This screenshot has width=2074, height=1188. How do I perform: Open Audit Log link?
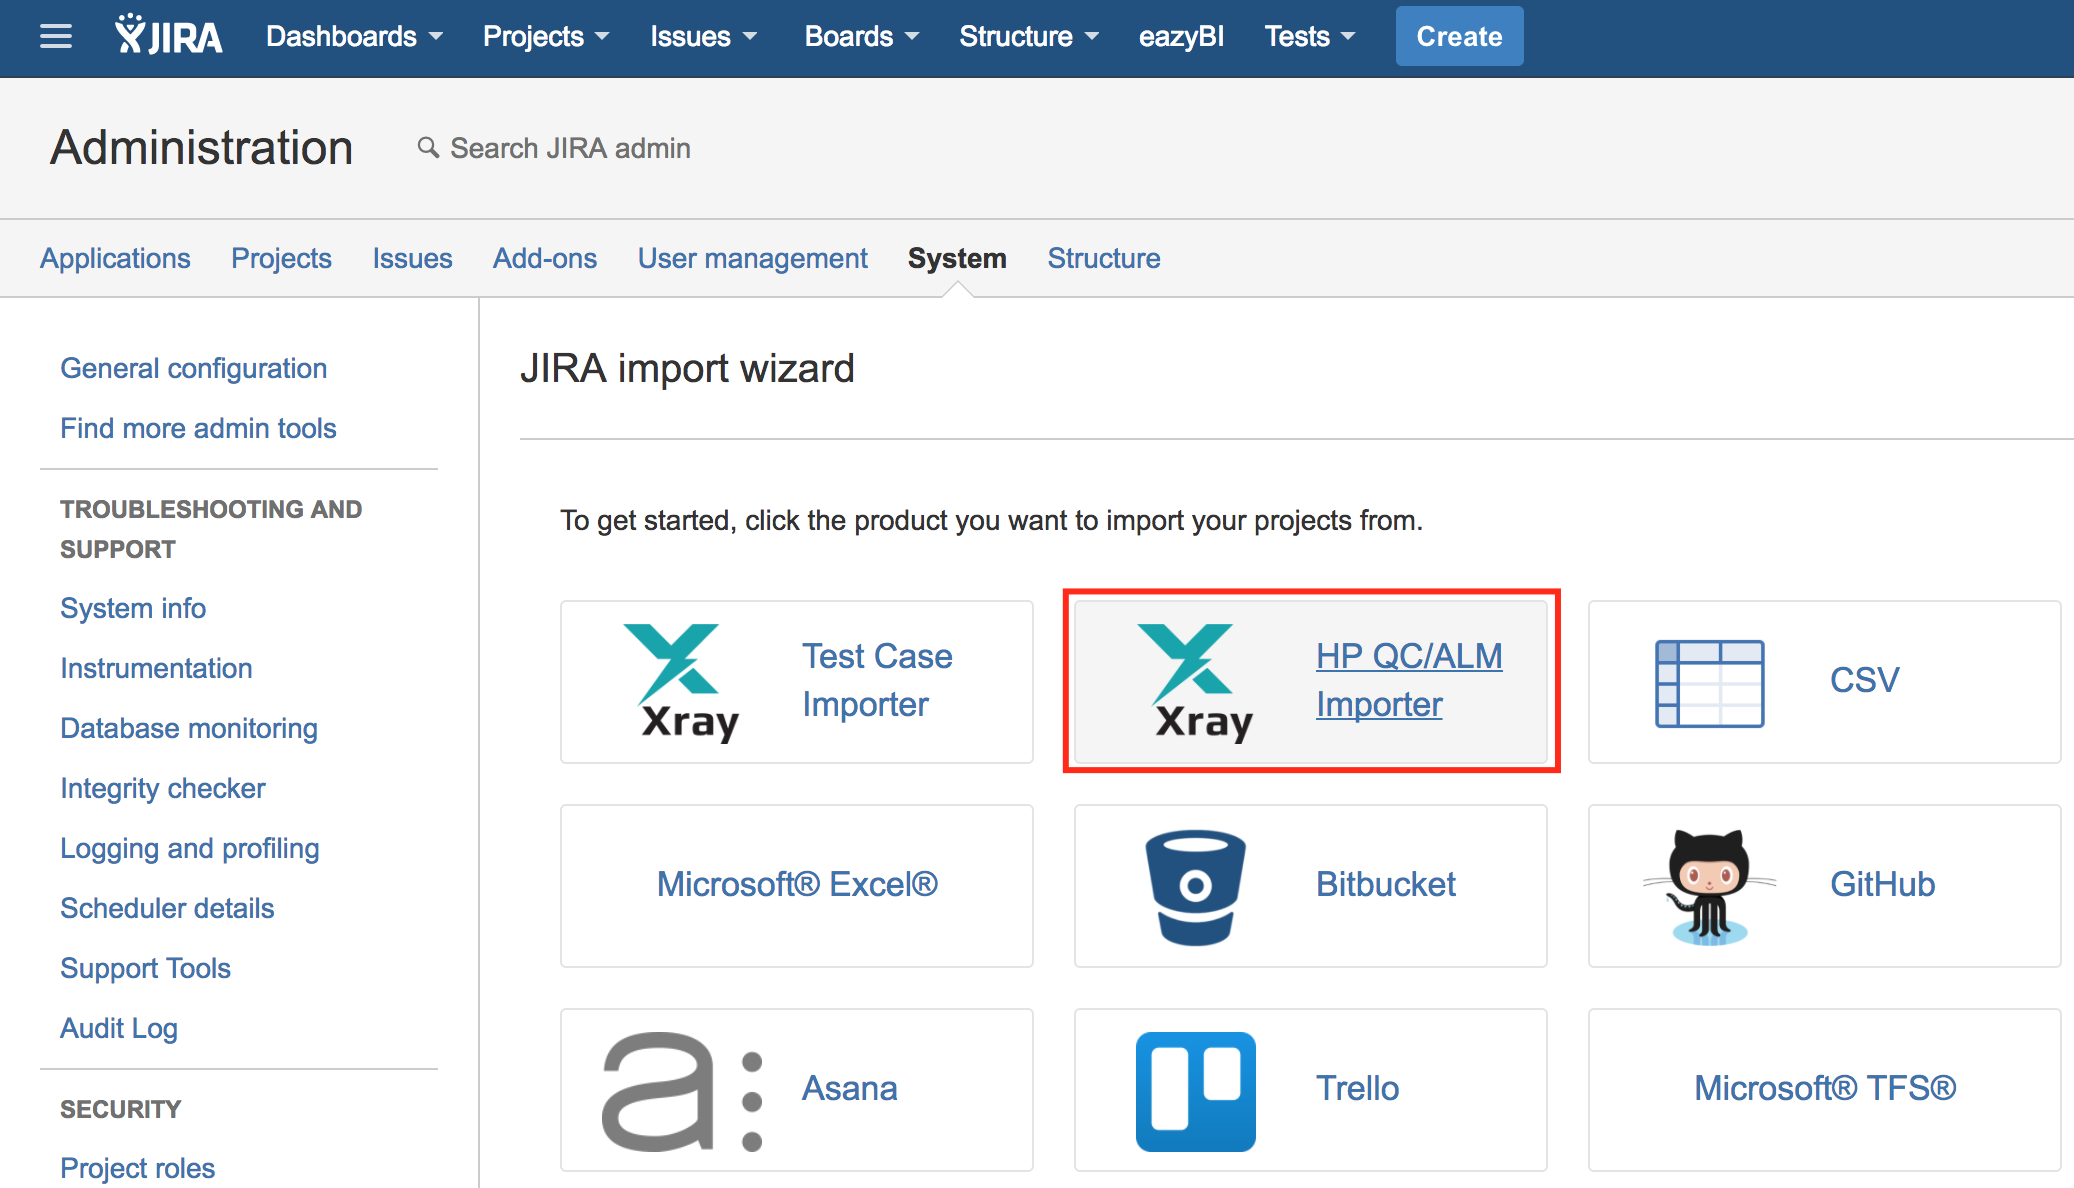click(119, 1028)
